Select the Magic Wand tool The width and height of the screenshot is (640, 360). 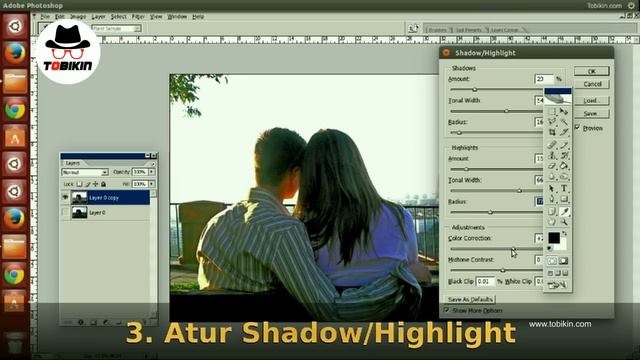click(x=564, y=122)
